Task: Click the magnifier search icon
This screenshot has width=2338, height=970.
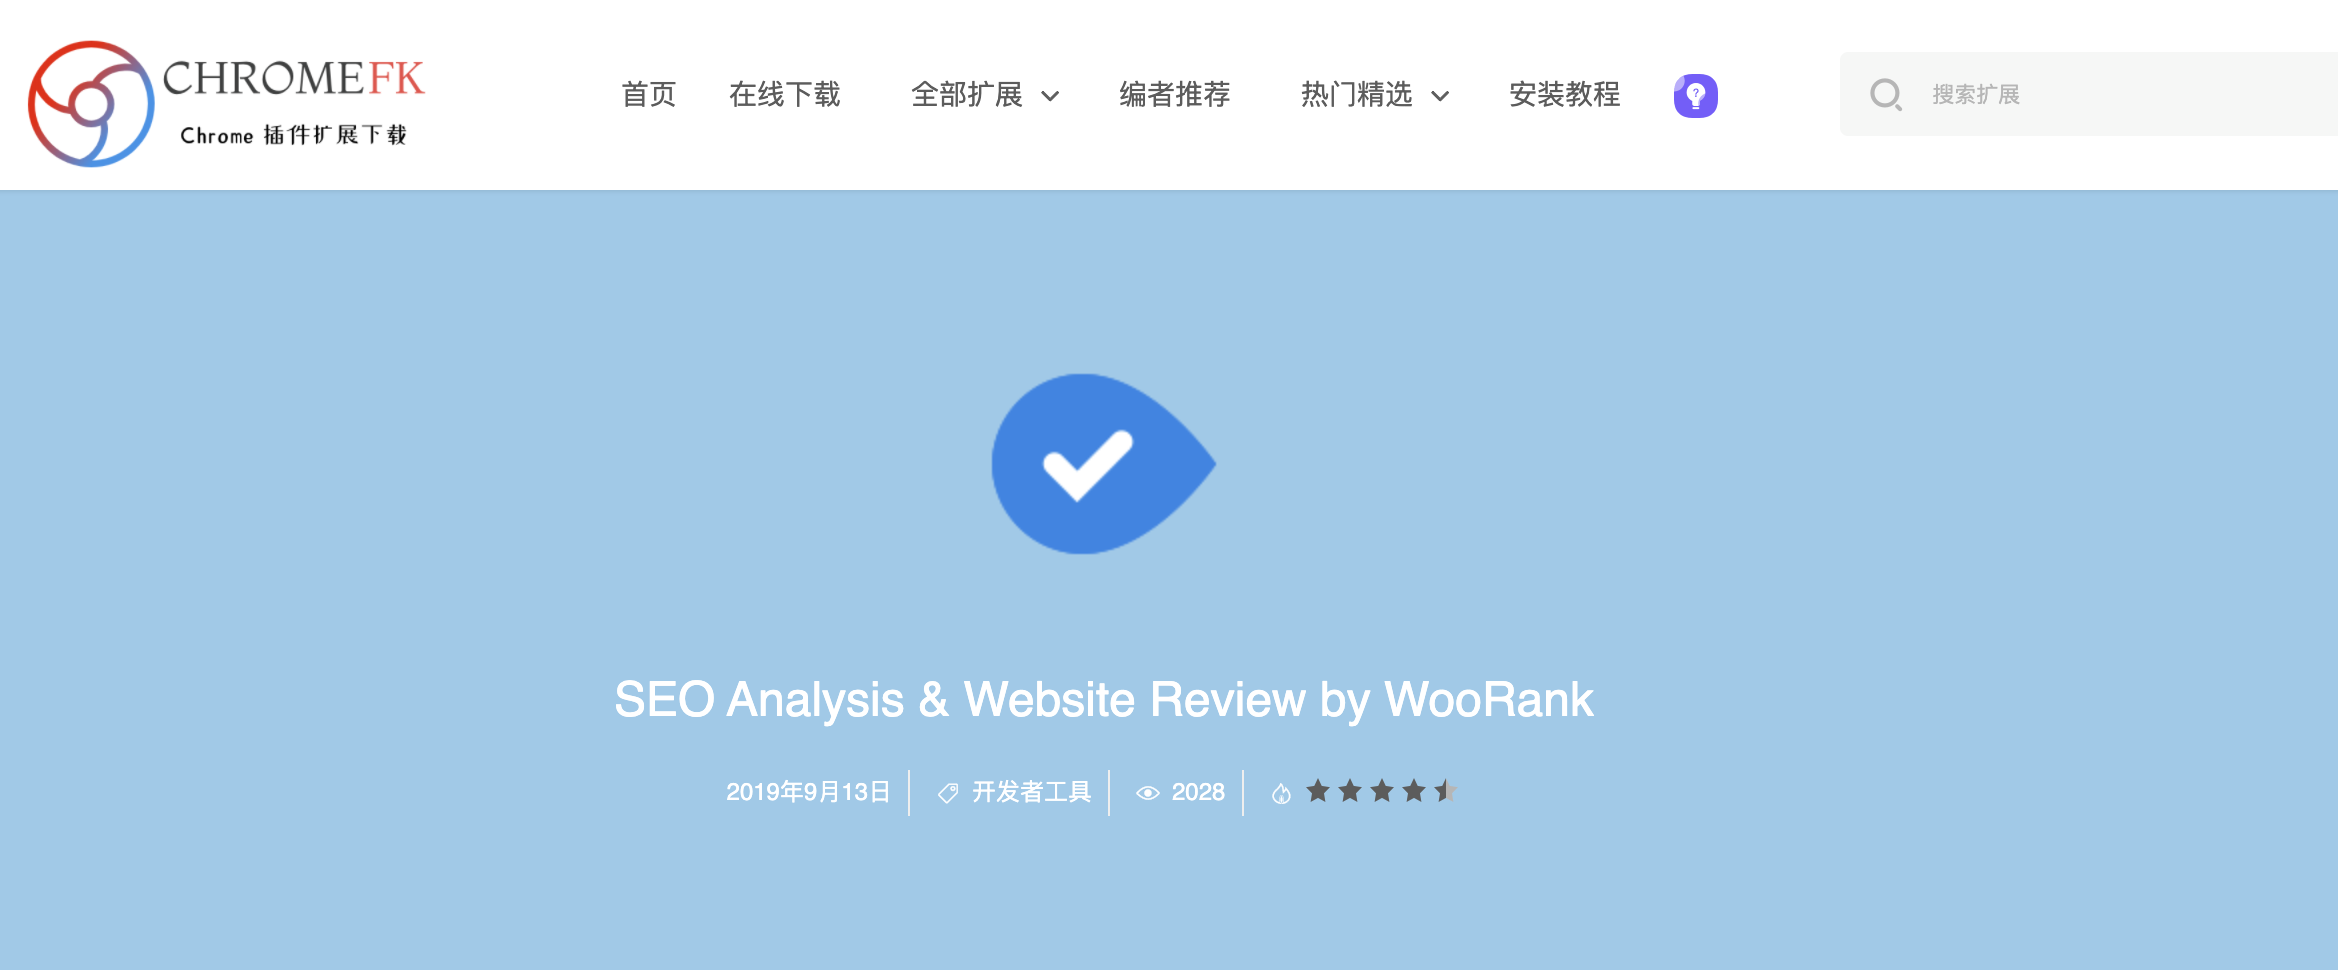Action: (x=1886, y=95)
